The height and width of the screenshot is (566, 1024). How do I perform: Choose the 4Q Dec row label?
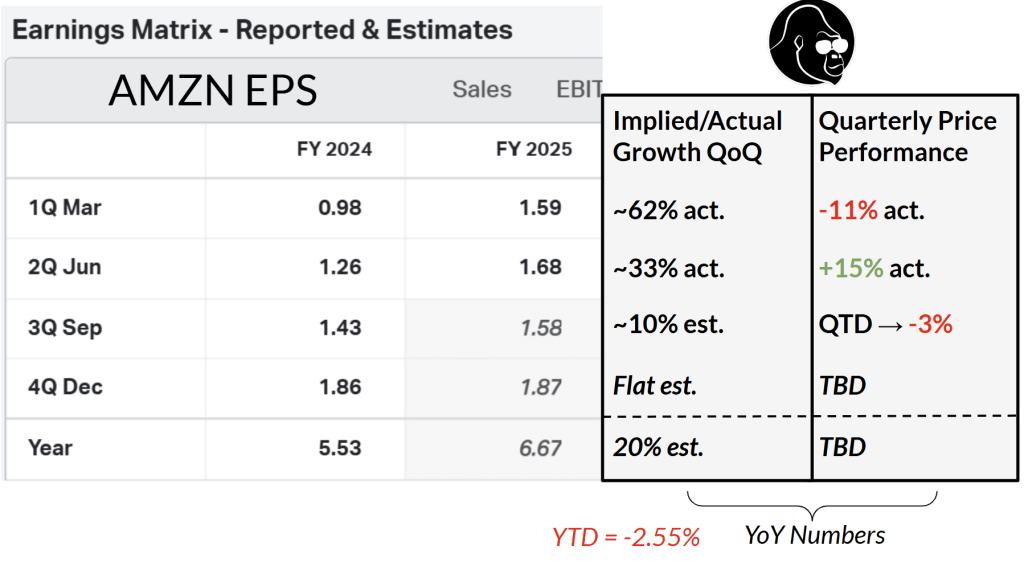66,387
